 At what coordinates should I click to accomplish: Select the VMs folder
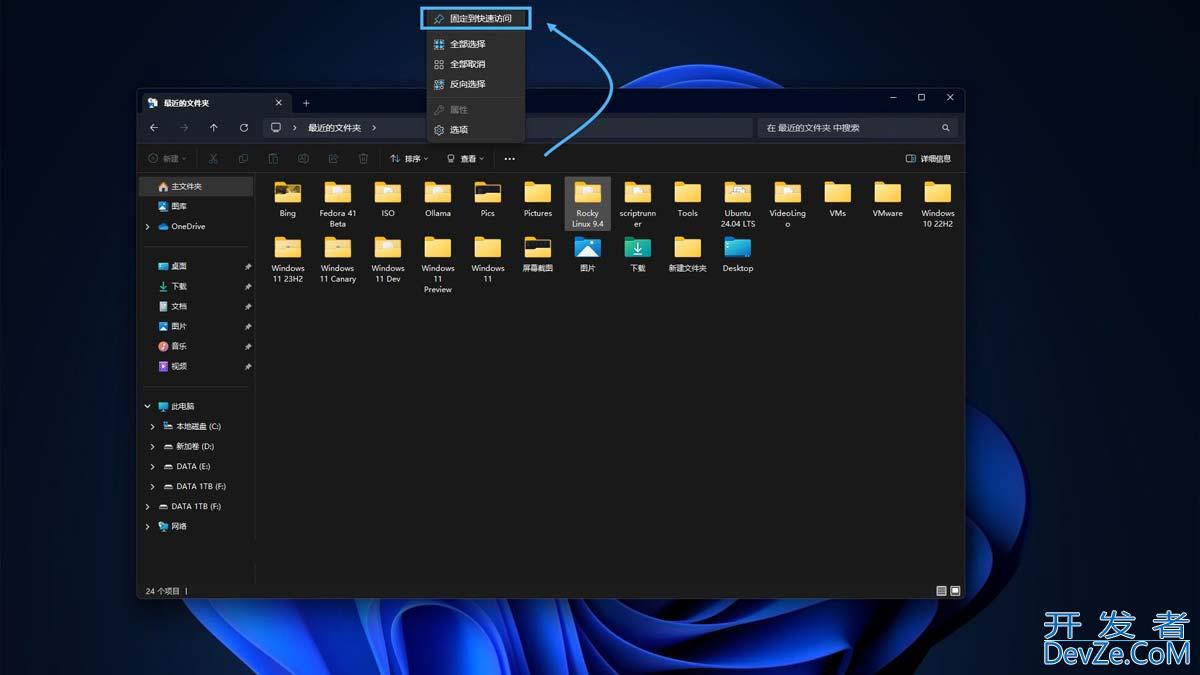tap(838, 199)
